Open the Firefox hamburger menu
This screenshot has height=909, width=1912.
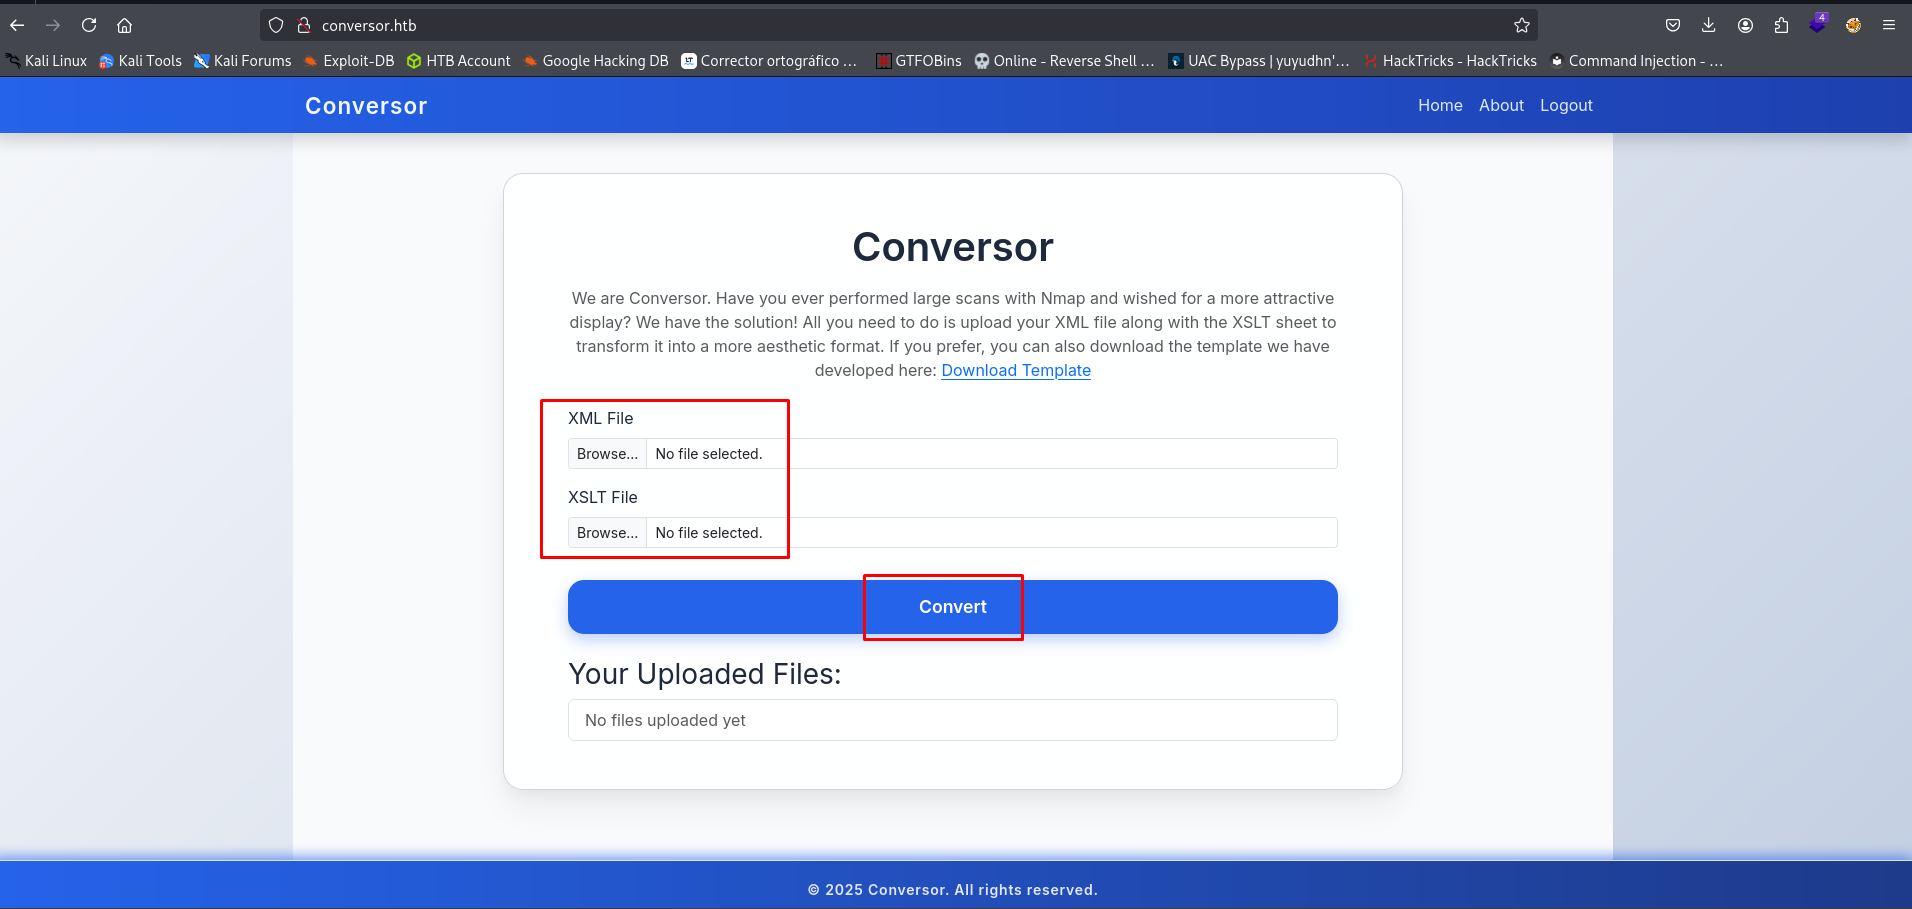(x=1889, y=25)
